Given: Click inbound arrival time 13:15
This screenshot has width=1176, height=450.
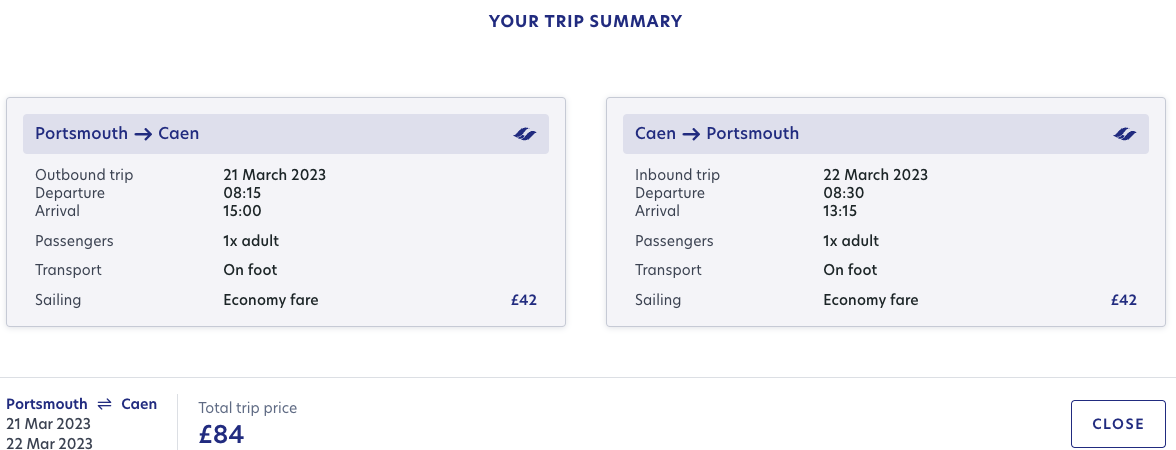Looking at the screenshot, I should [840, 211].
